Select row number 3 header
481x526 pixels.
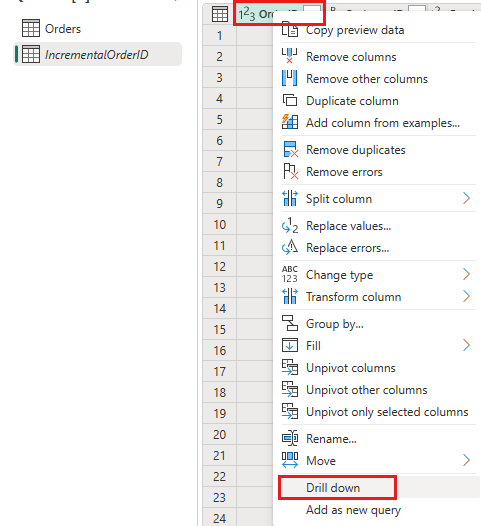220,77
